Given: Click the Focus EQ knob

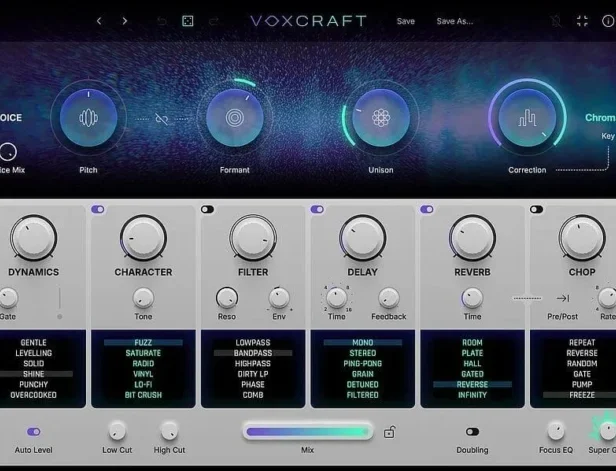Looking at the screenshot, I should tap(556, 431).
